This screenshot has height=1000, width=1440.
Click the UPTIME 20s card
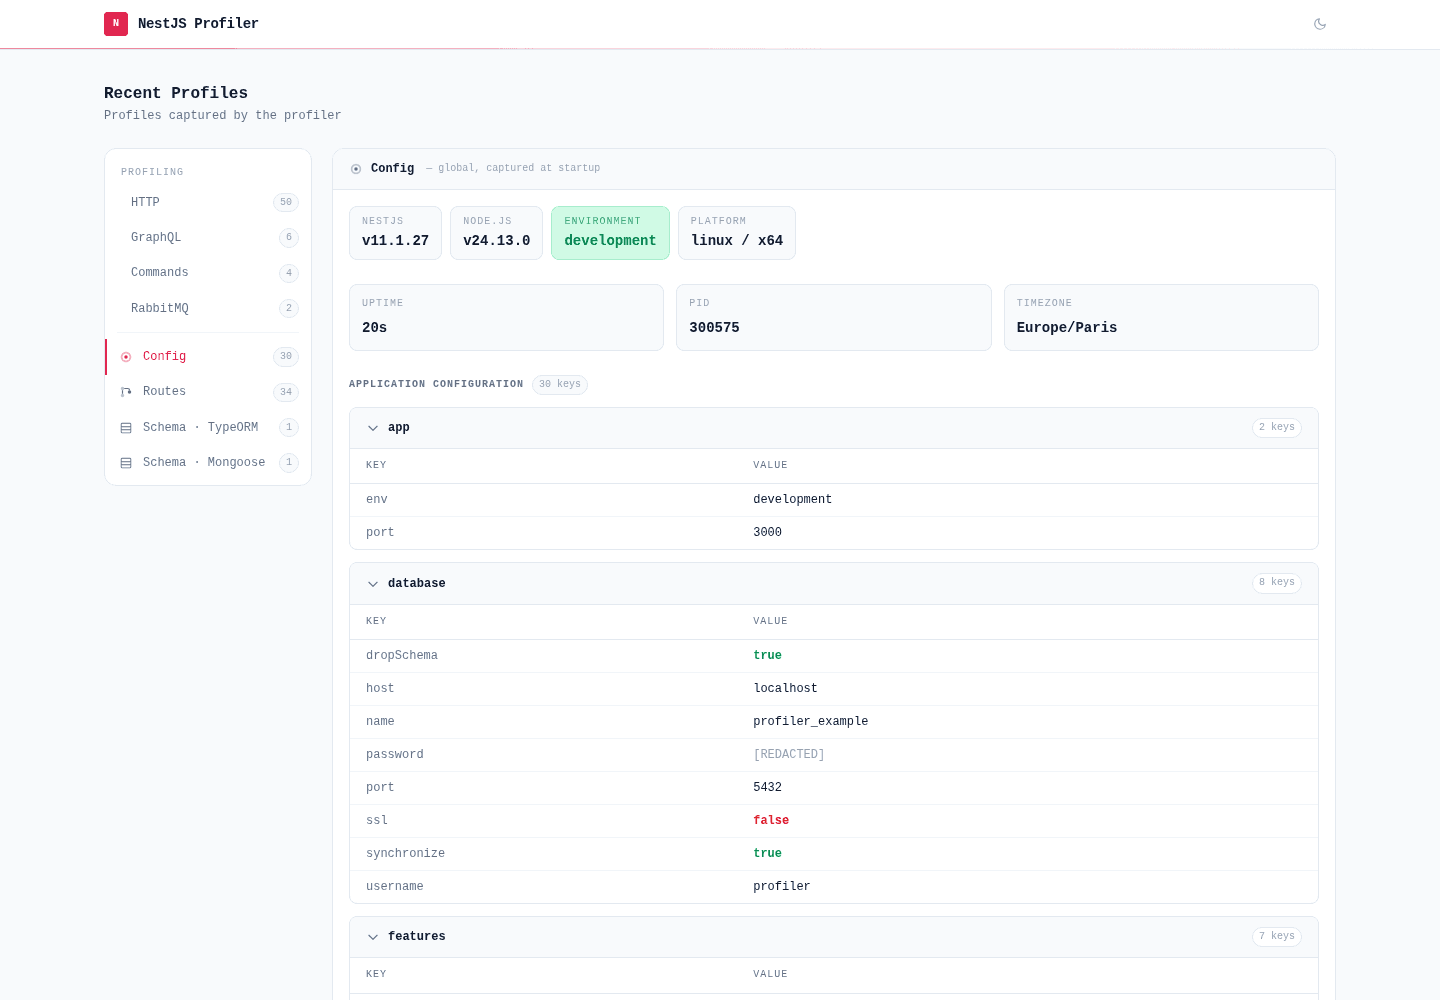click(506, 317)
